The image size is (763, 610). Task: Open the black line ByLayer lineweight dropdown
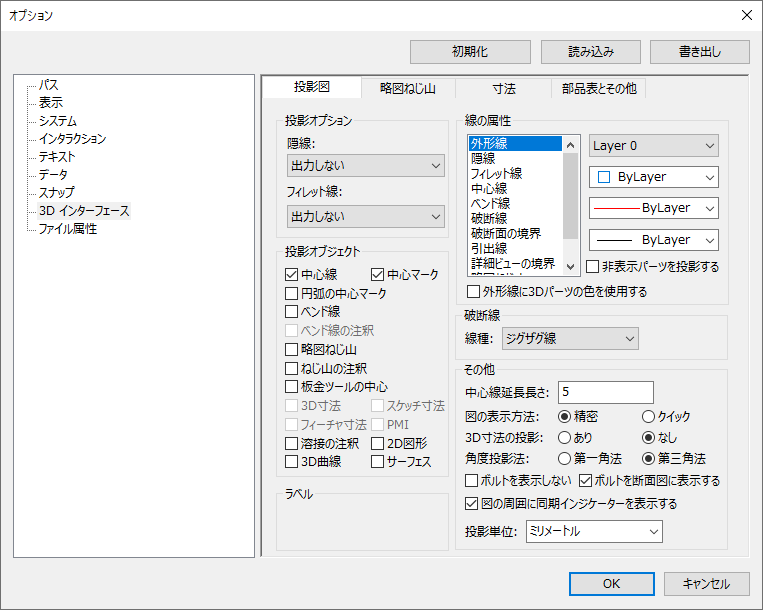coord(654,240)
